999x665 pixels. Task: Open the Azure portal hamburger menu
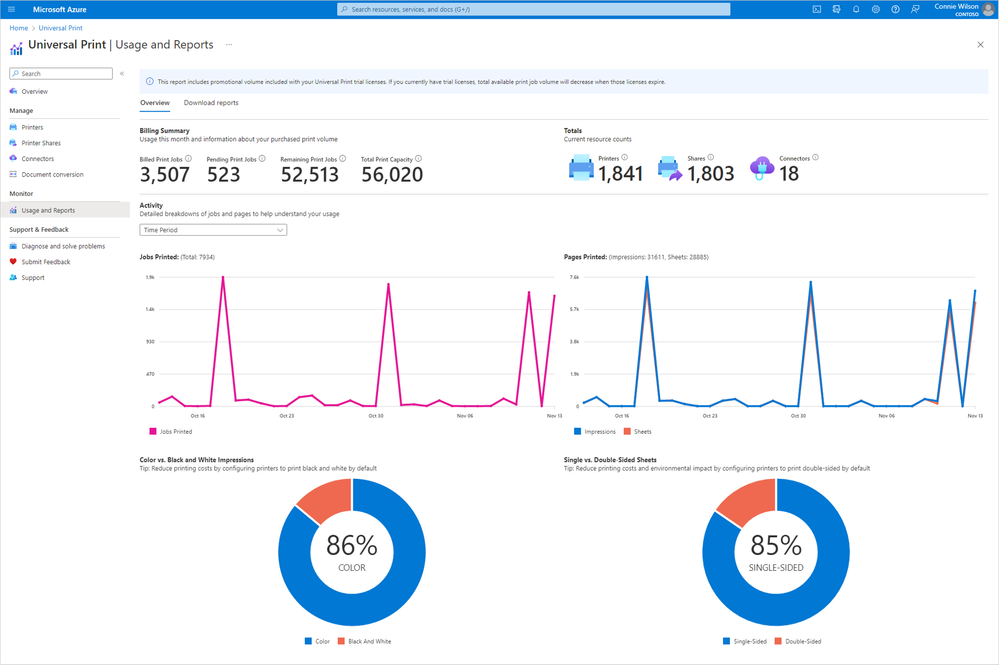click(11, 9)
